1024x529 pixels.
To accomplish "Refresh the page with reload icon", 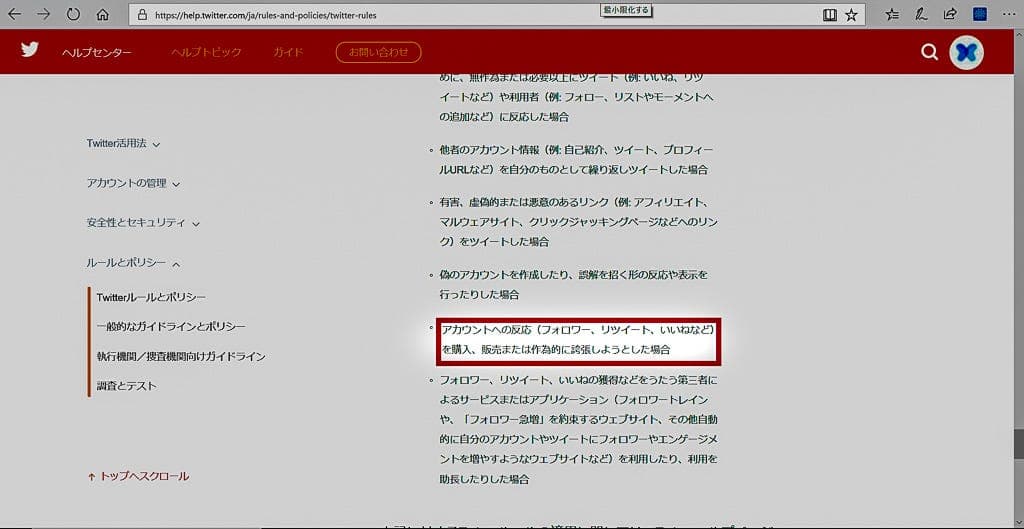I will 73,15.
